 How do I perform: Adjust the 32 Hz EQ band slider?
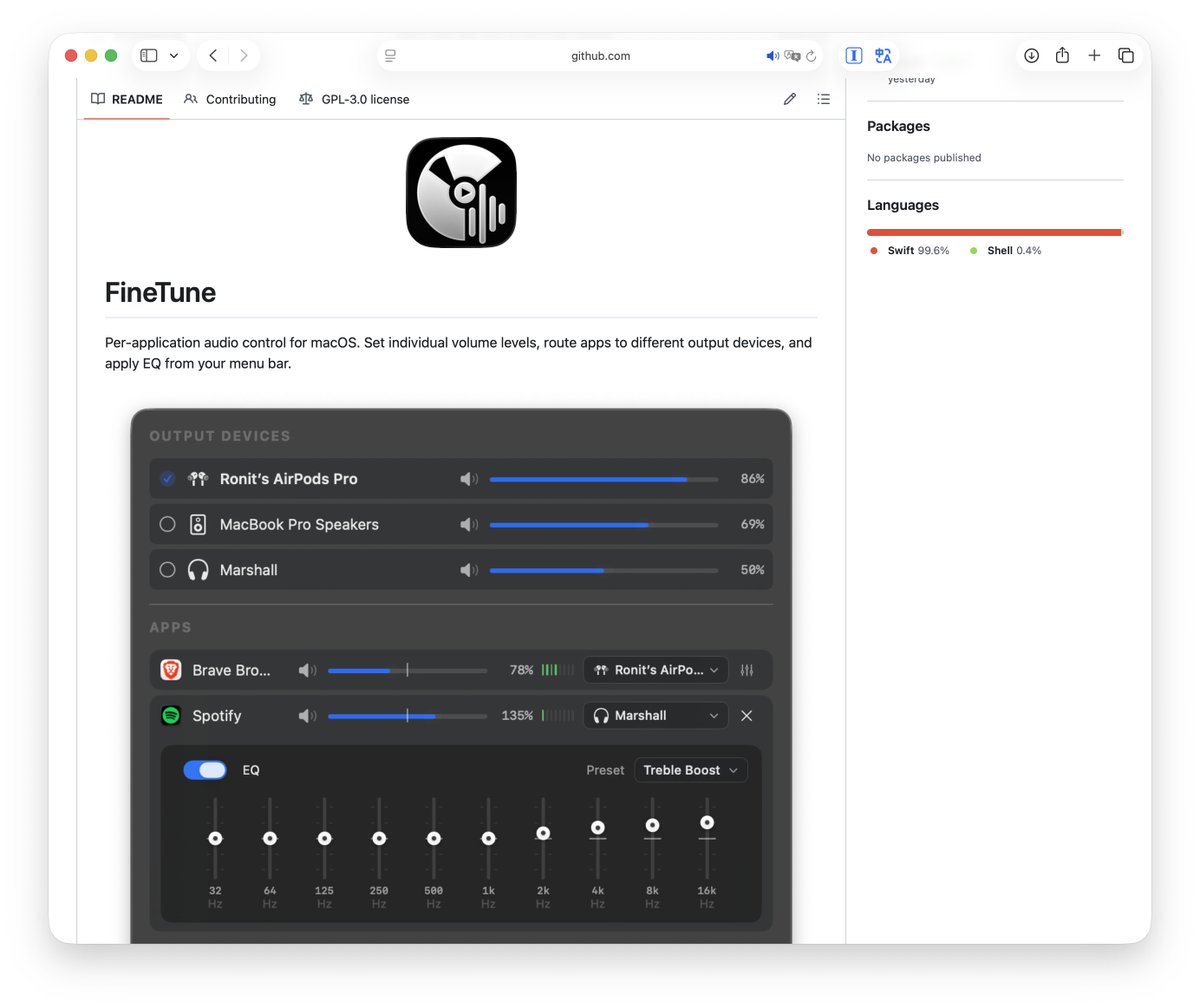(x=215, y=838)
